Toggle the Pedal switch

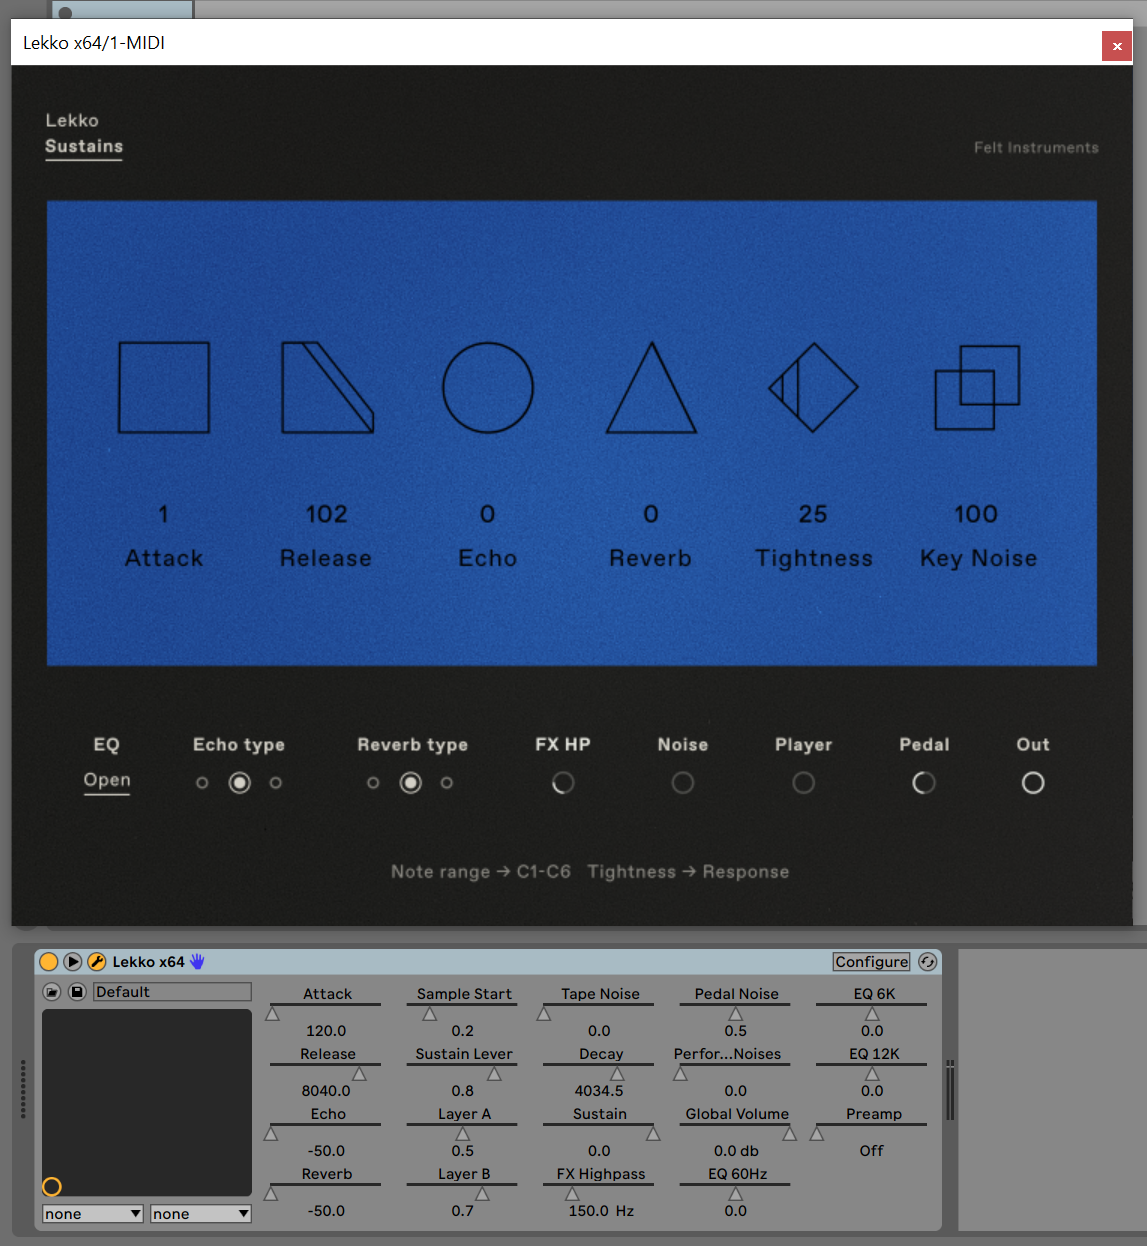click(x=924, y=783)
